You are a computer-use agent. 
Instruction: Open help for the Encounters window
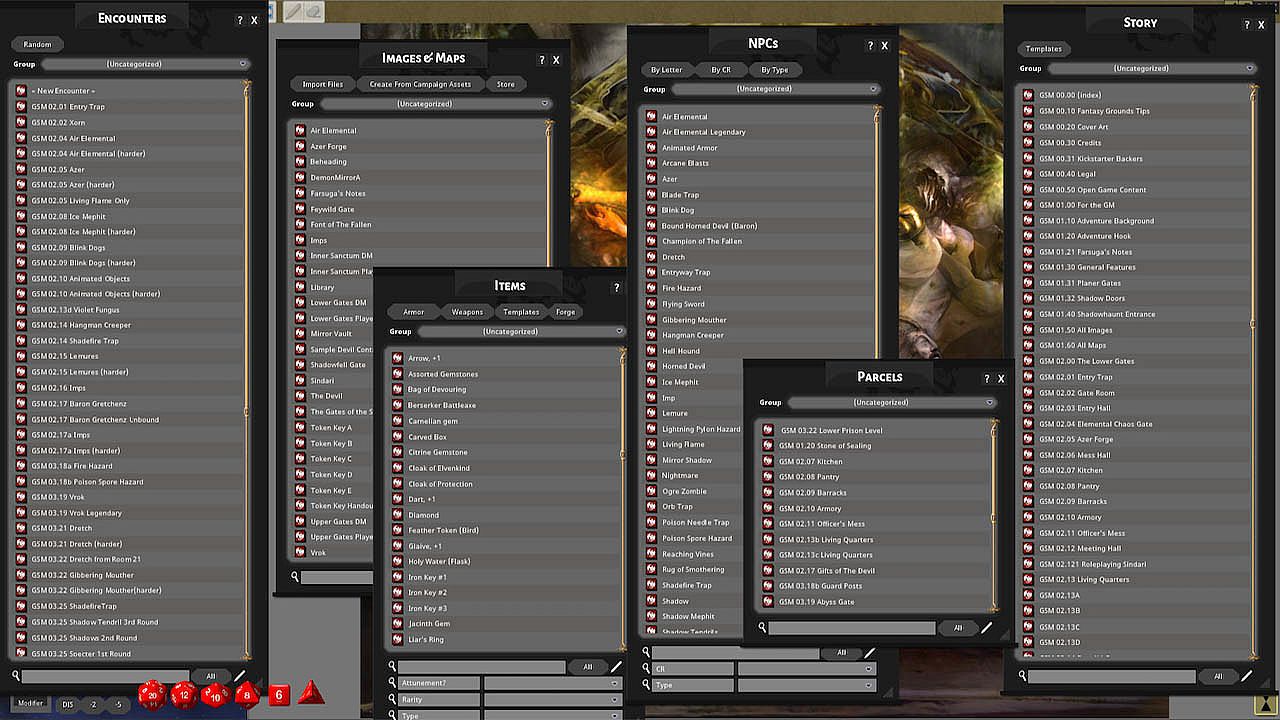pyautogui.click(x=240, y=20)
